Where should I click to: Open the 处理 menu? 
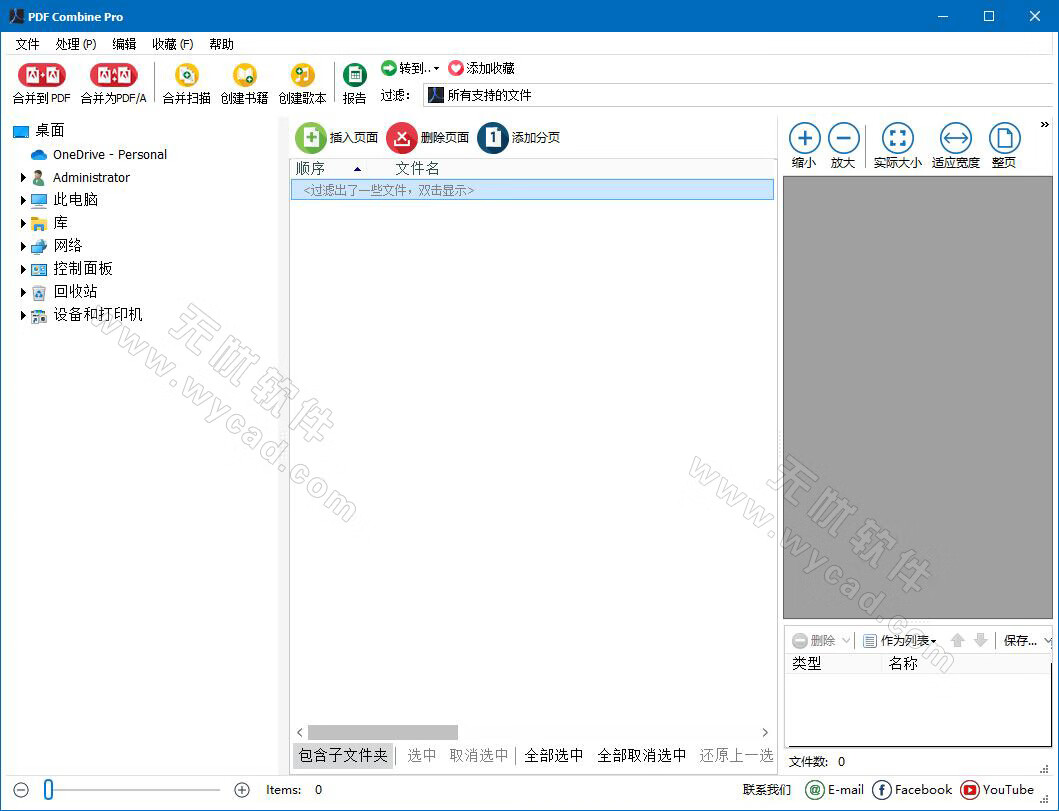74,44
